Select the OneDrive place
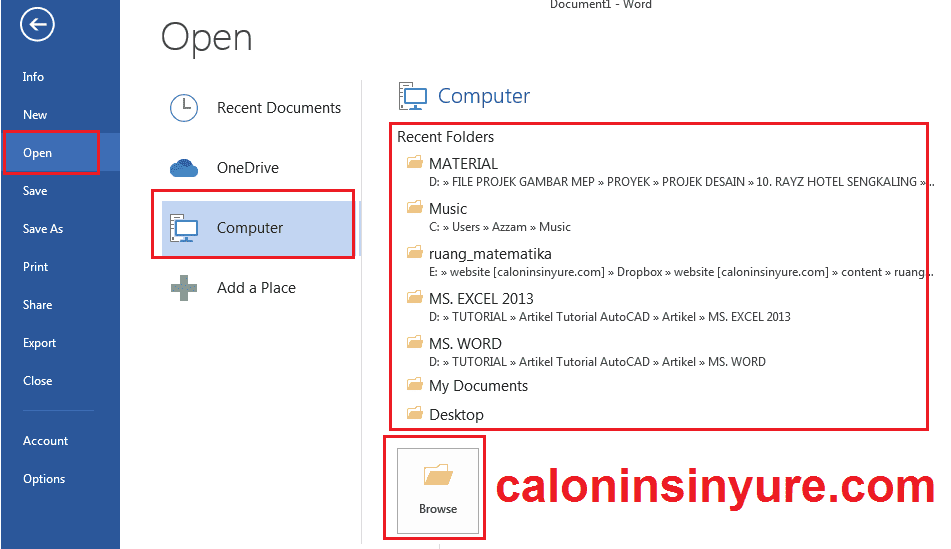The height and width of the screenshot is (549, 951). pos(248,168)
